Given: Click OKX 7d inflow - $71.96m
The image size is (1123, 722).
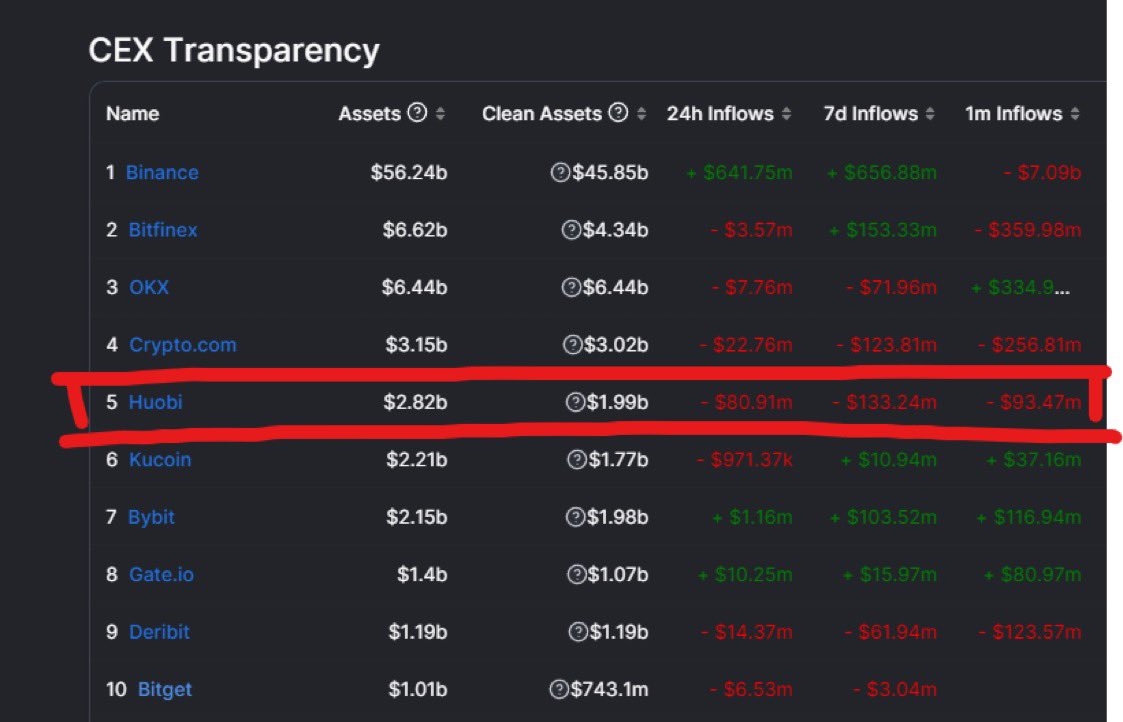Looking at the screenshot, I should tap(891, 287).
